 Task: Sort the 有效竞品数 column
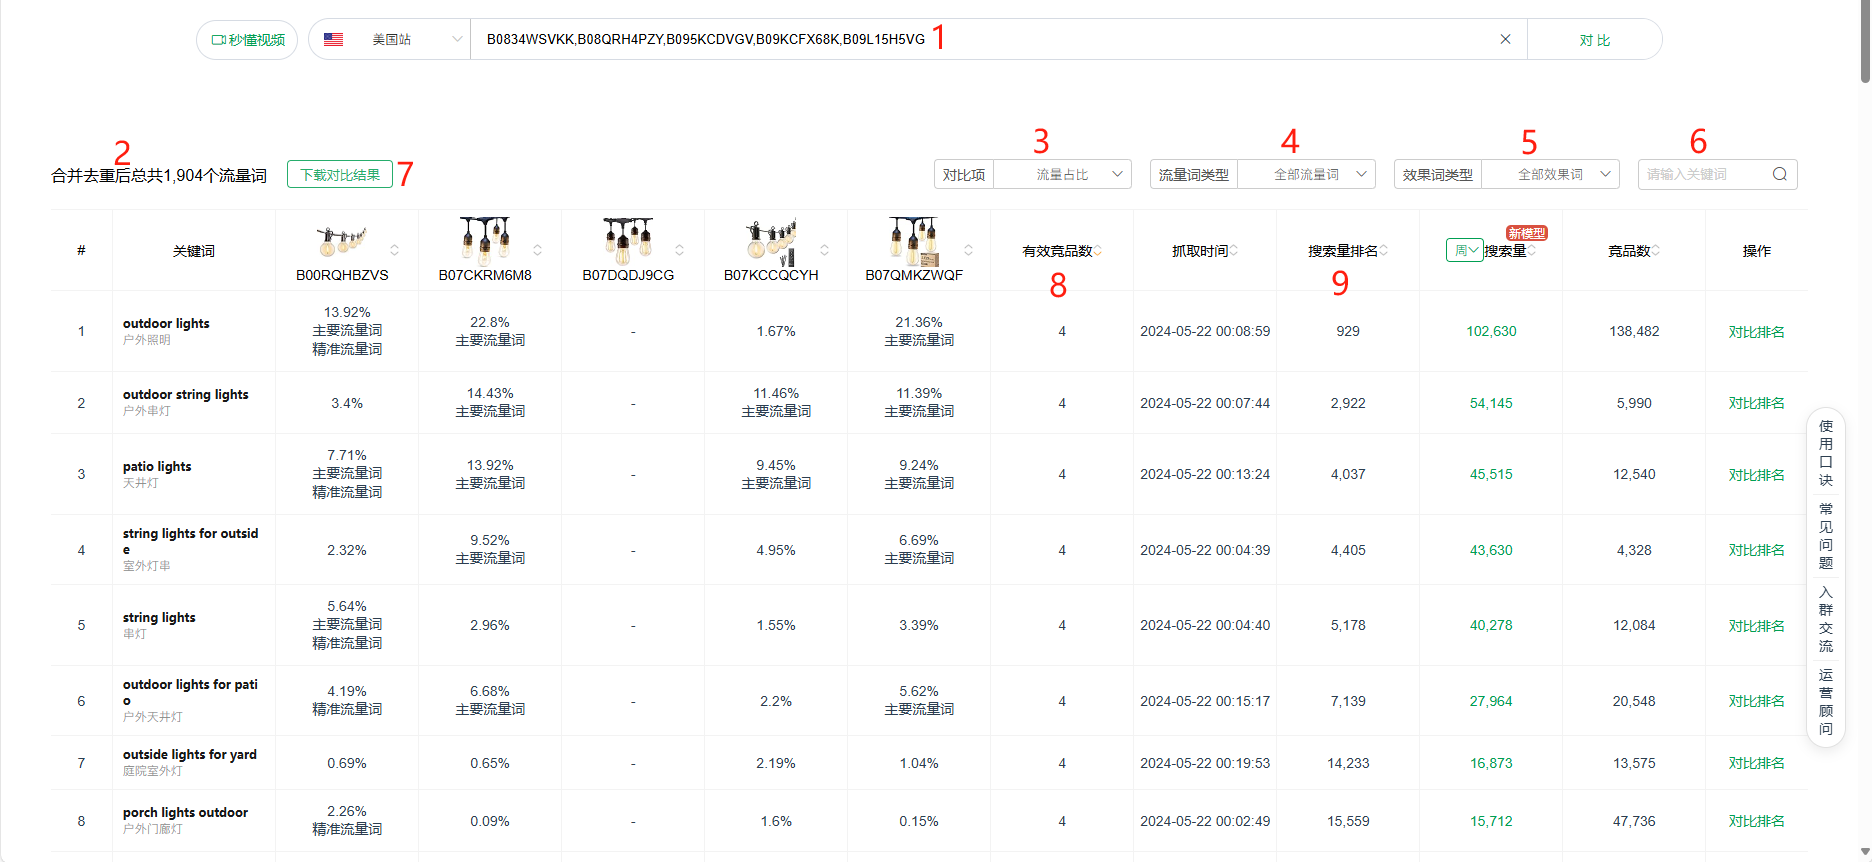[1098, 251]
